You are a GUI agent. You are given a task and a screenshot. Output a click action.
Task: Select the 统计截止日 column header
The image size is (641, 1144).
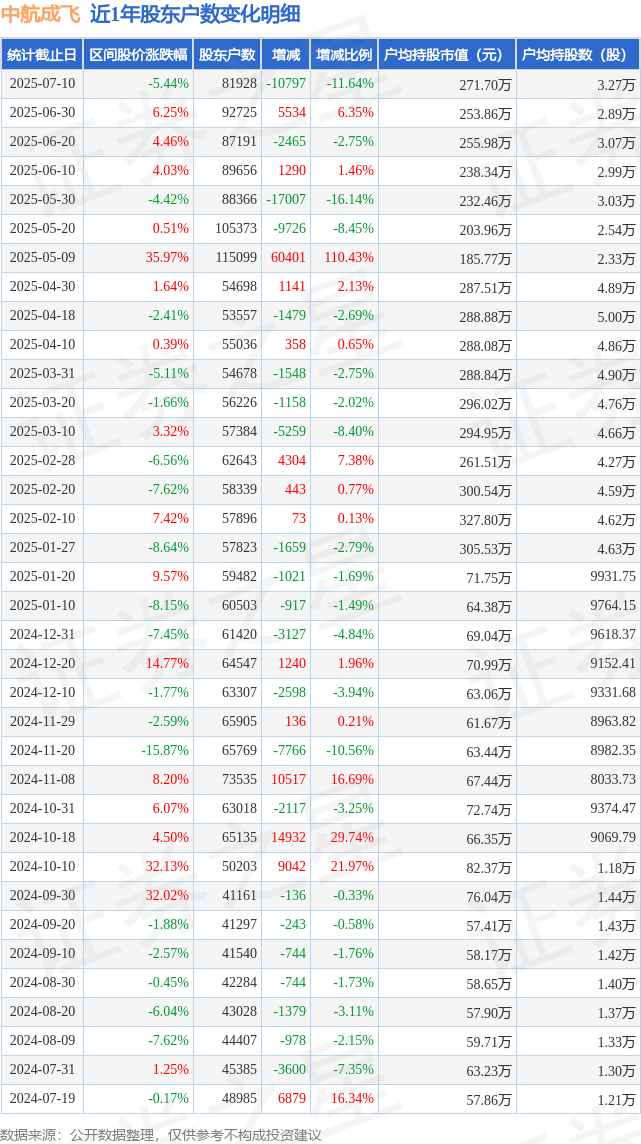click(41, 55)
